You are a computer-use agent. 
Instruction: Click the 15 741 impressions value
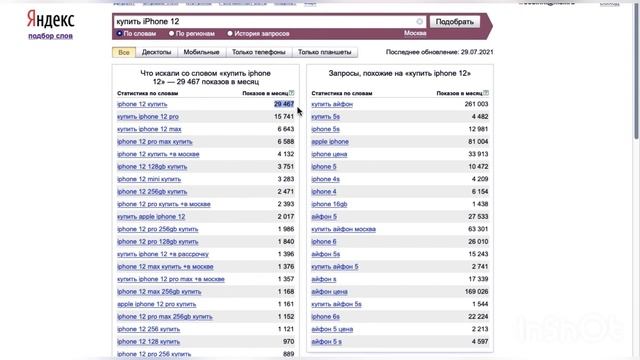tap(284, 117)
